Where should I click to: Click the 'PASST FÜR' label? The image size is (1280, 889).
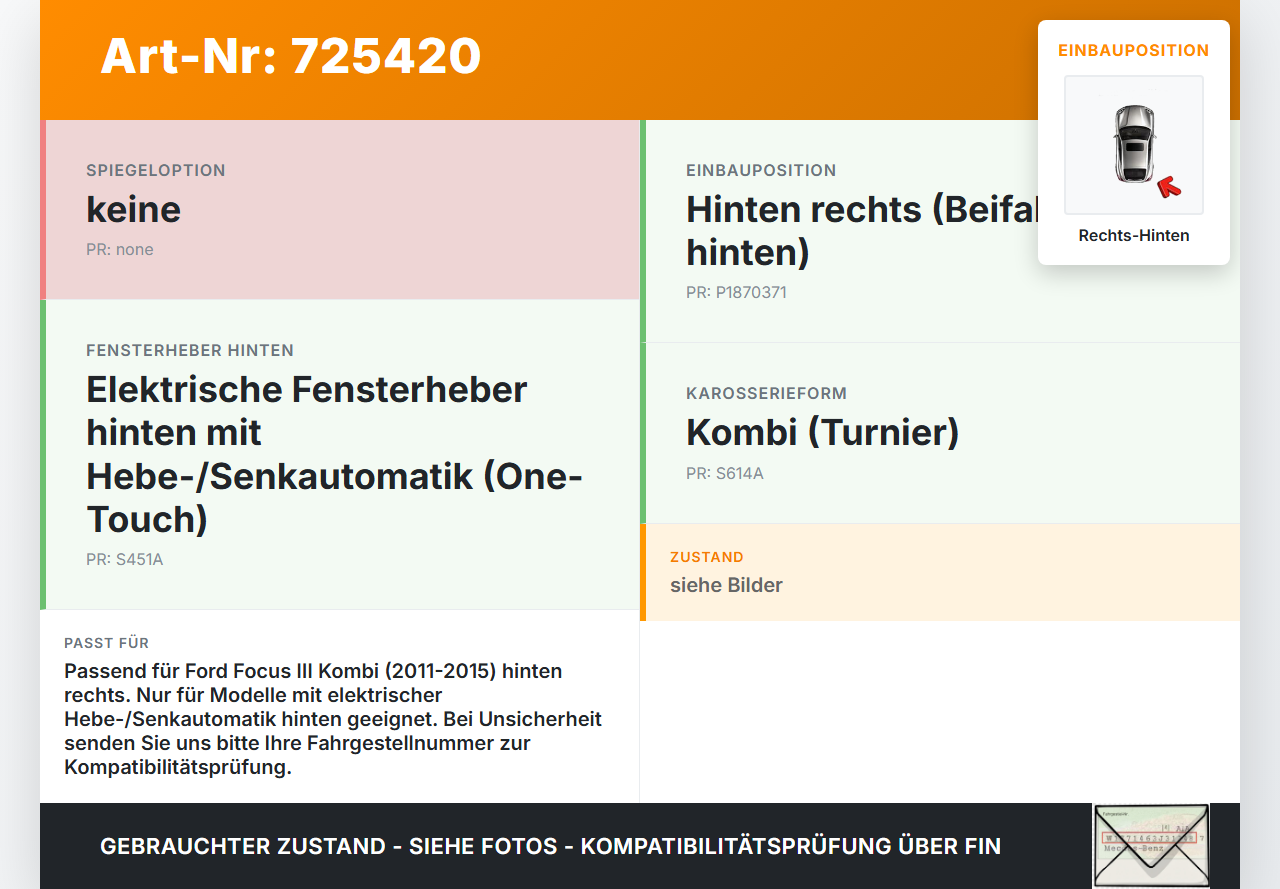(107, 643)
